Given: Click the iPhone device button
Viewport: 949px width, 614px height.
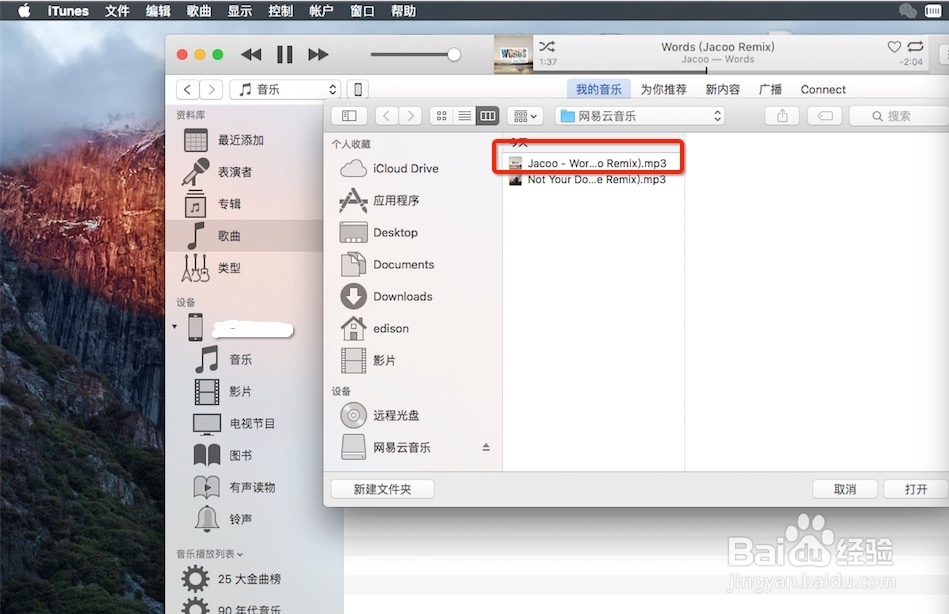Looking at the screenshot, I should (358, 90).
